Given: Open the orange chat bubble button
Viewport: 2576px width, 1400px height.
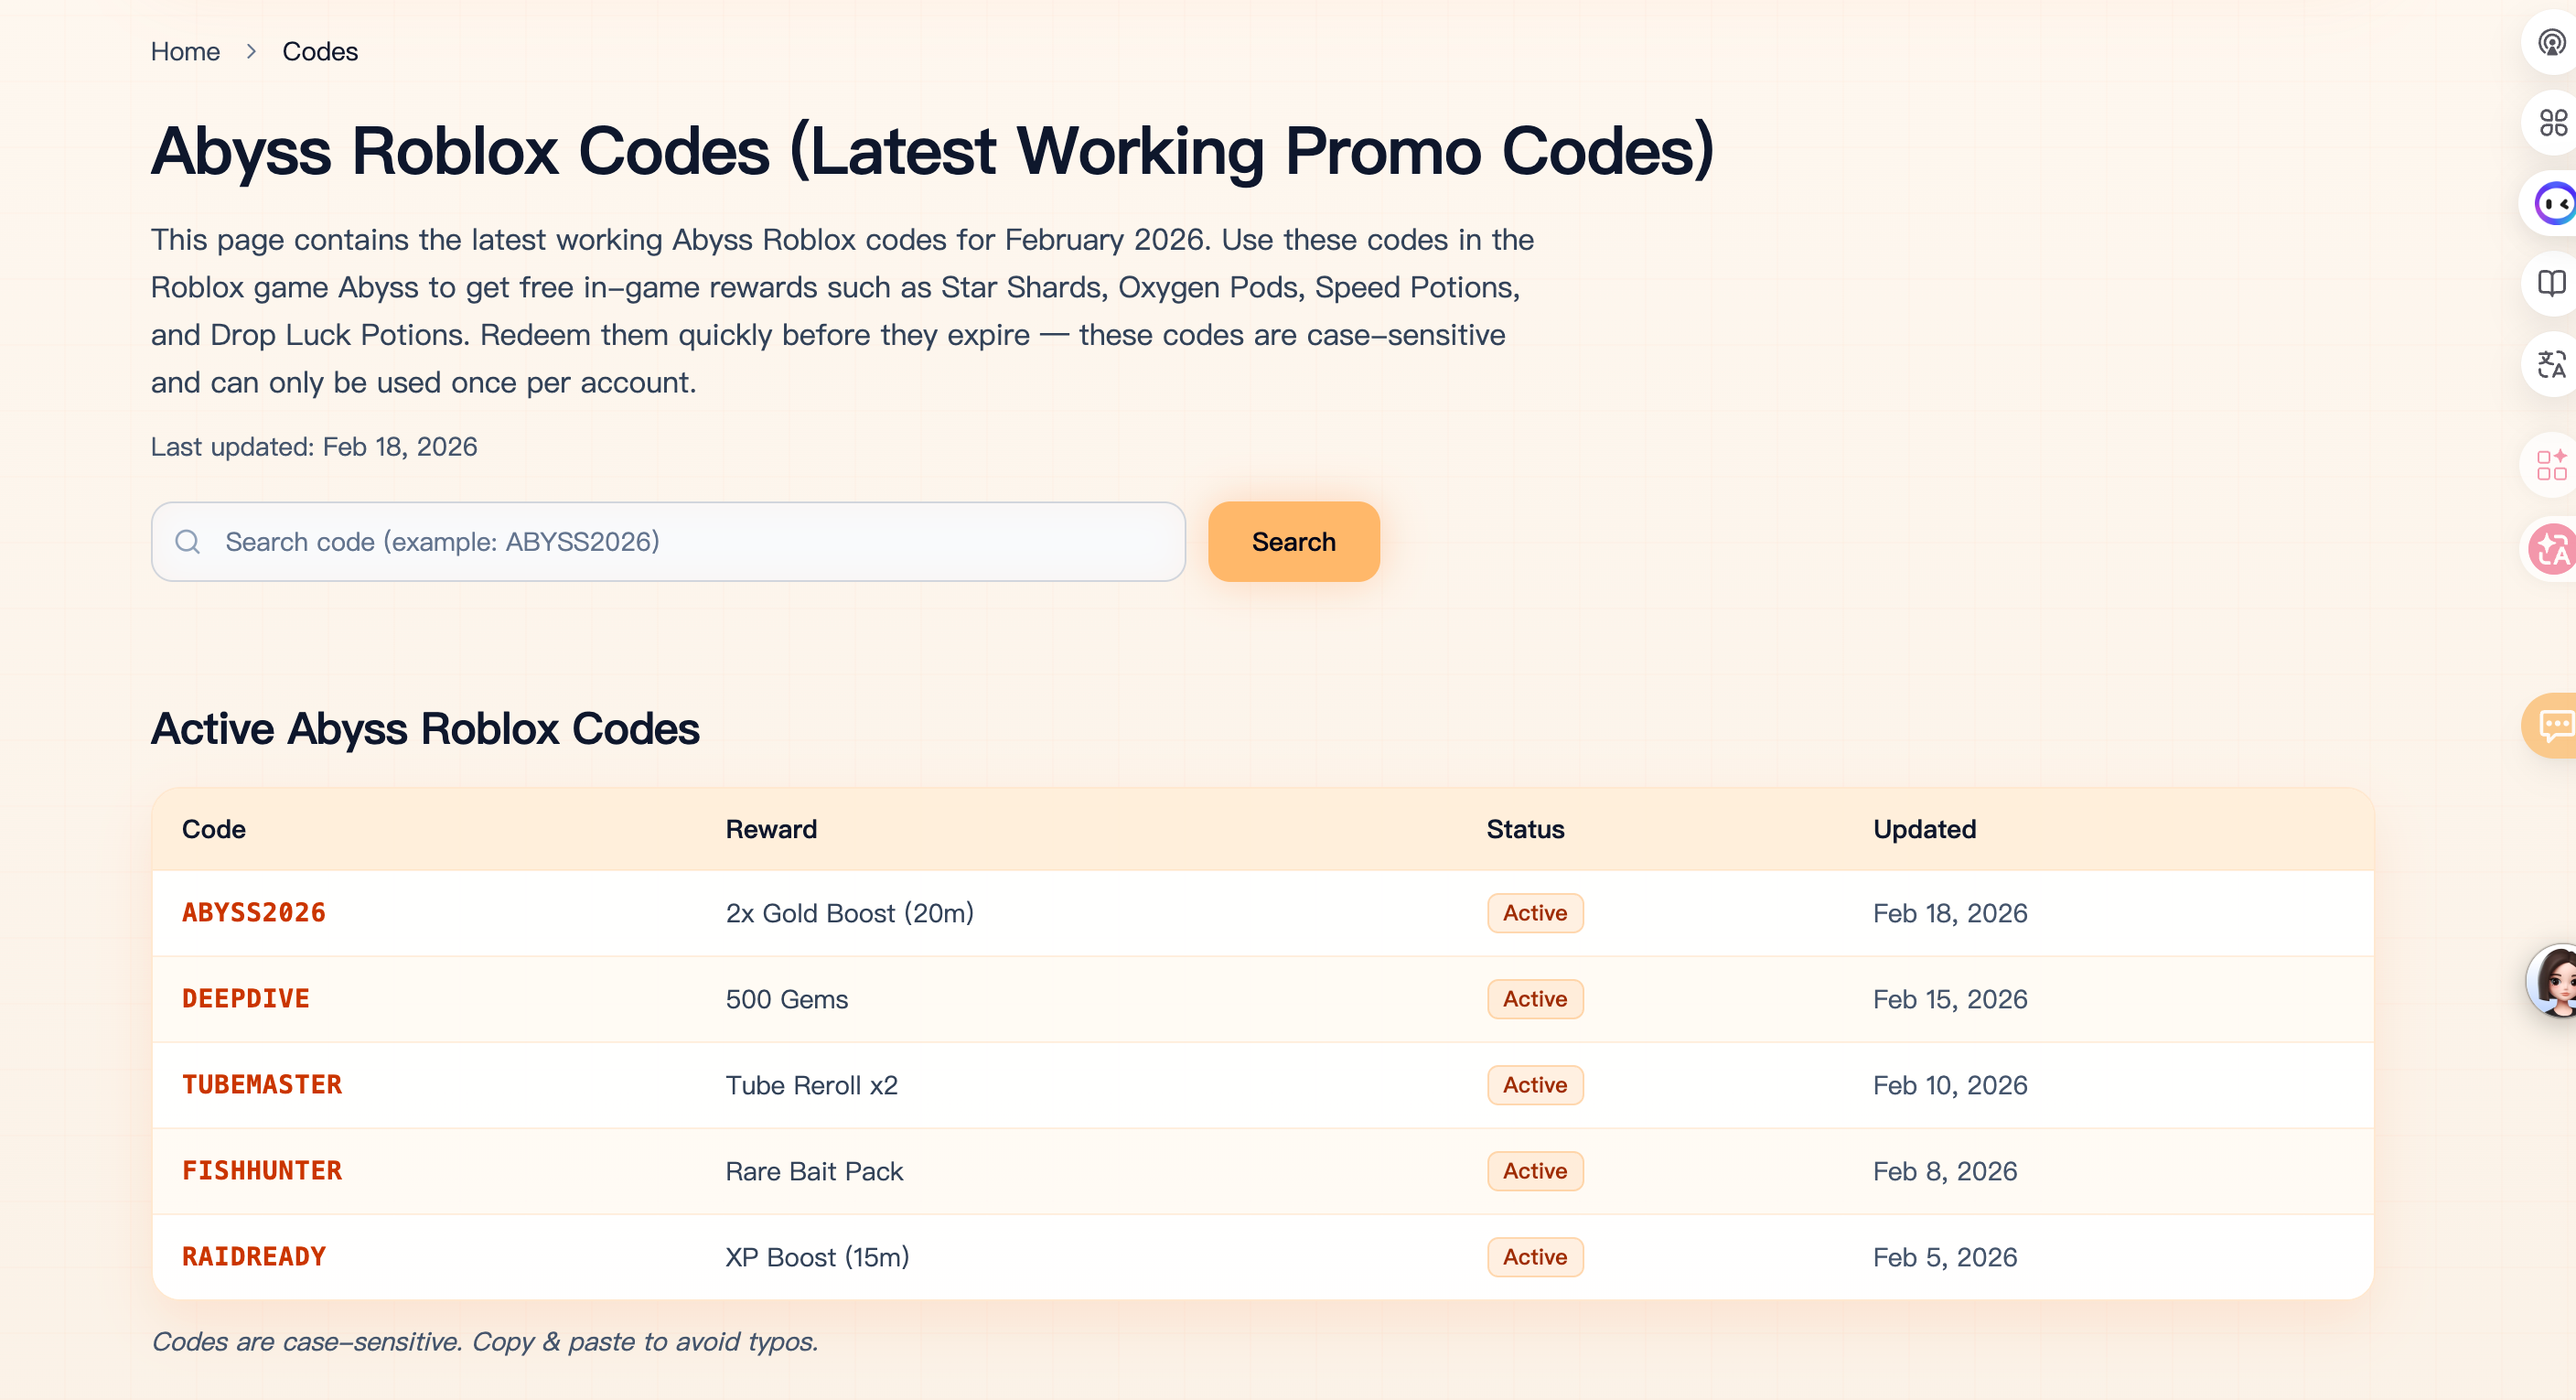Looking at the screenshot, I should (2554, 725).
